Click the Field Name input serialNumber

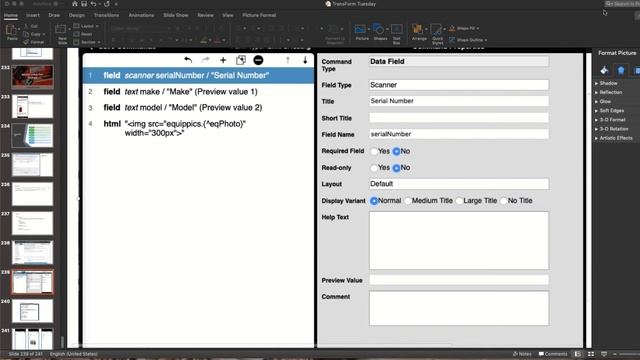(x=459, y=134)
